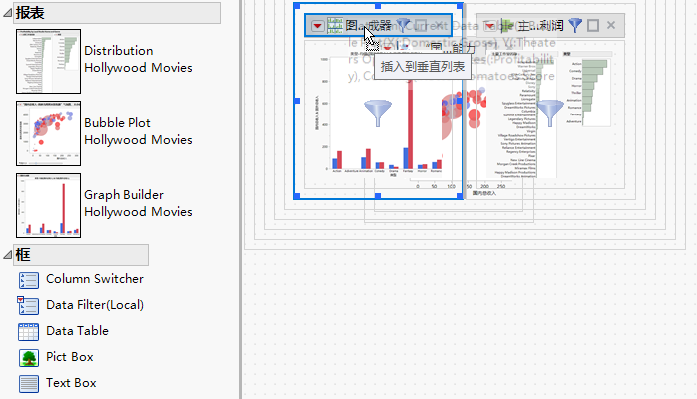Click the Data Filter(Local) label
The height and width of the screenshot is (399, 697).
(95, 305)
